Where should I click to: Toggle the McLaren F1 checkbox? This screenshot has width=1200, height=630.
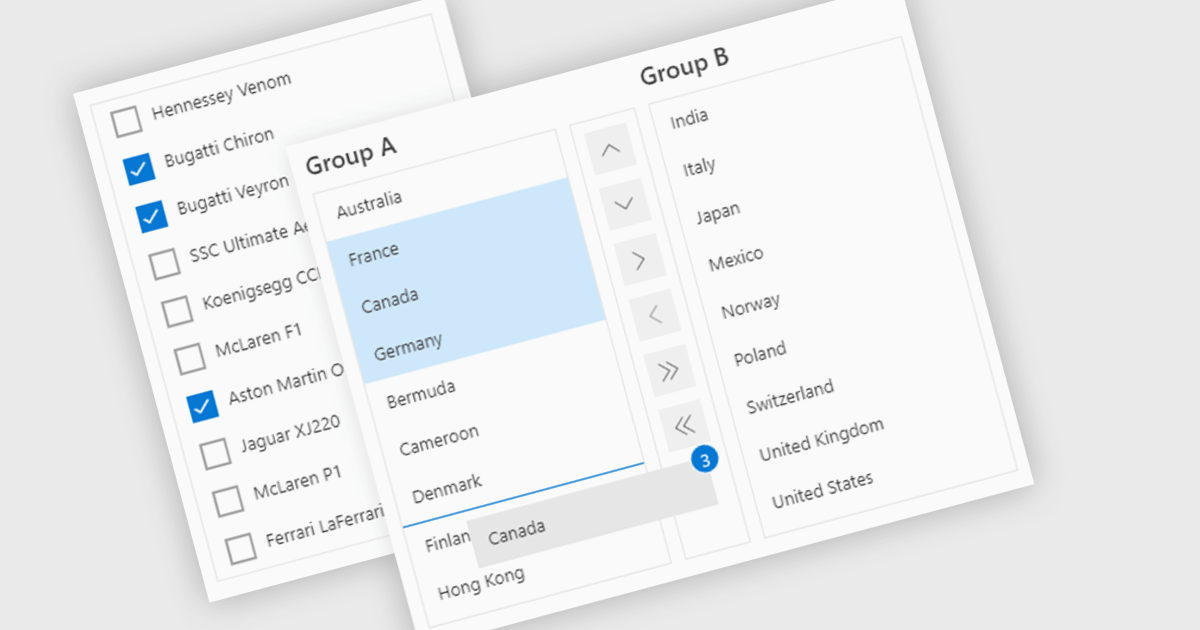click(190, 358)
